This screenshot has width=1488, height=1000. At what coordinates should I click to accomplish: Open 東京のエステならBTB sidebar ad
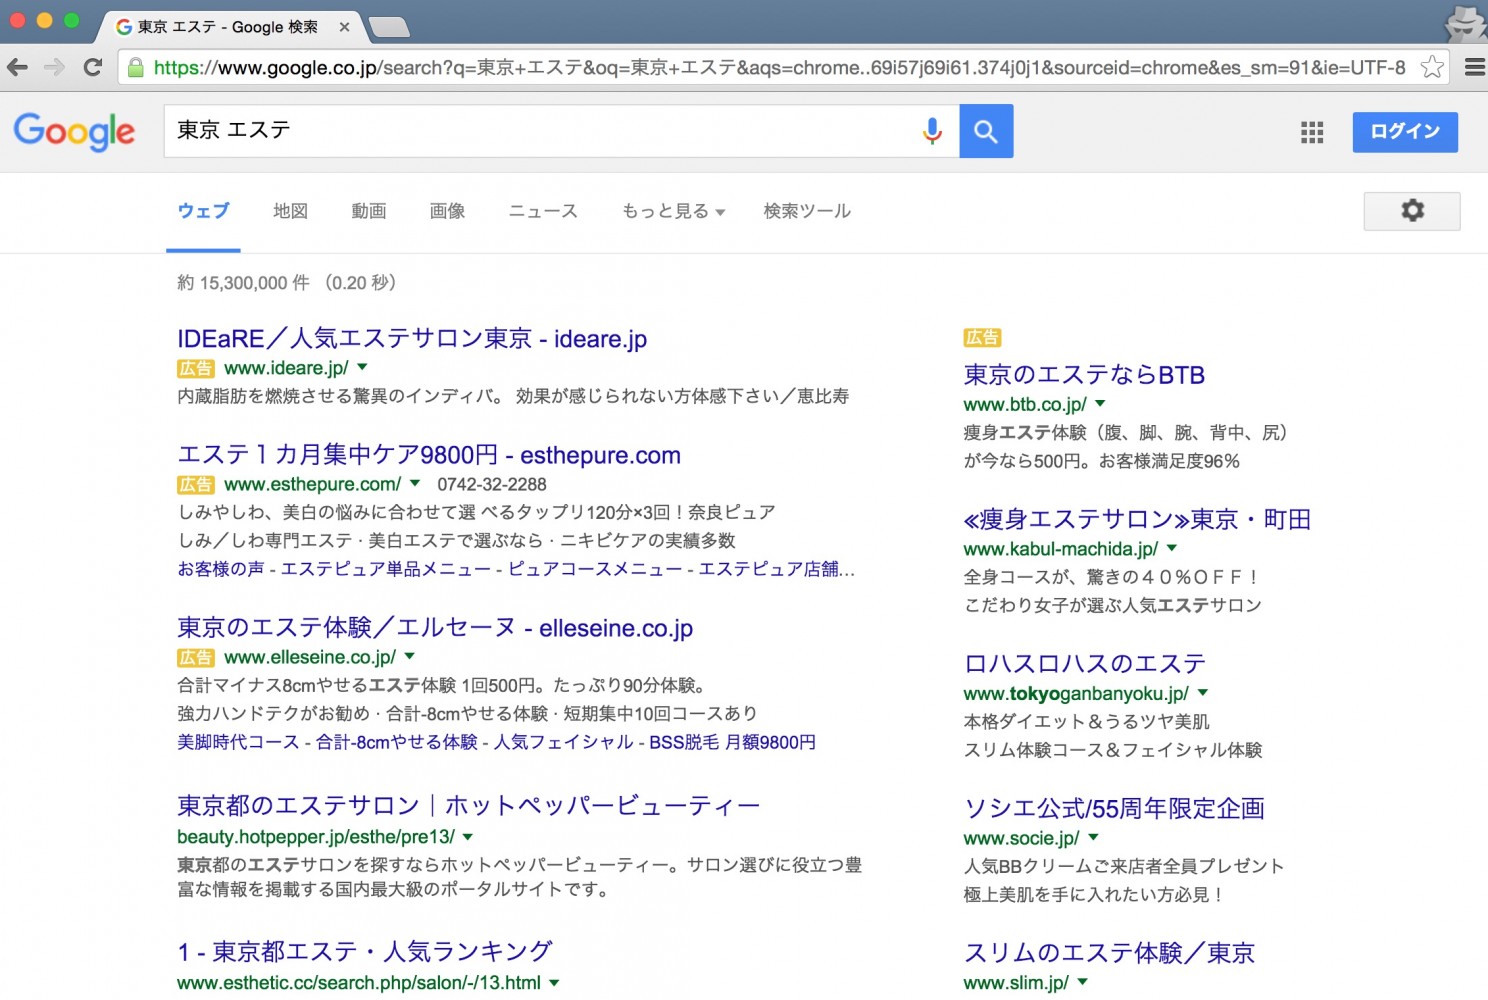1084,375
